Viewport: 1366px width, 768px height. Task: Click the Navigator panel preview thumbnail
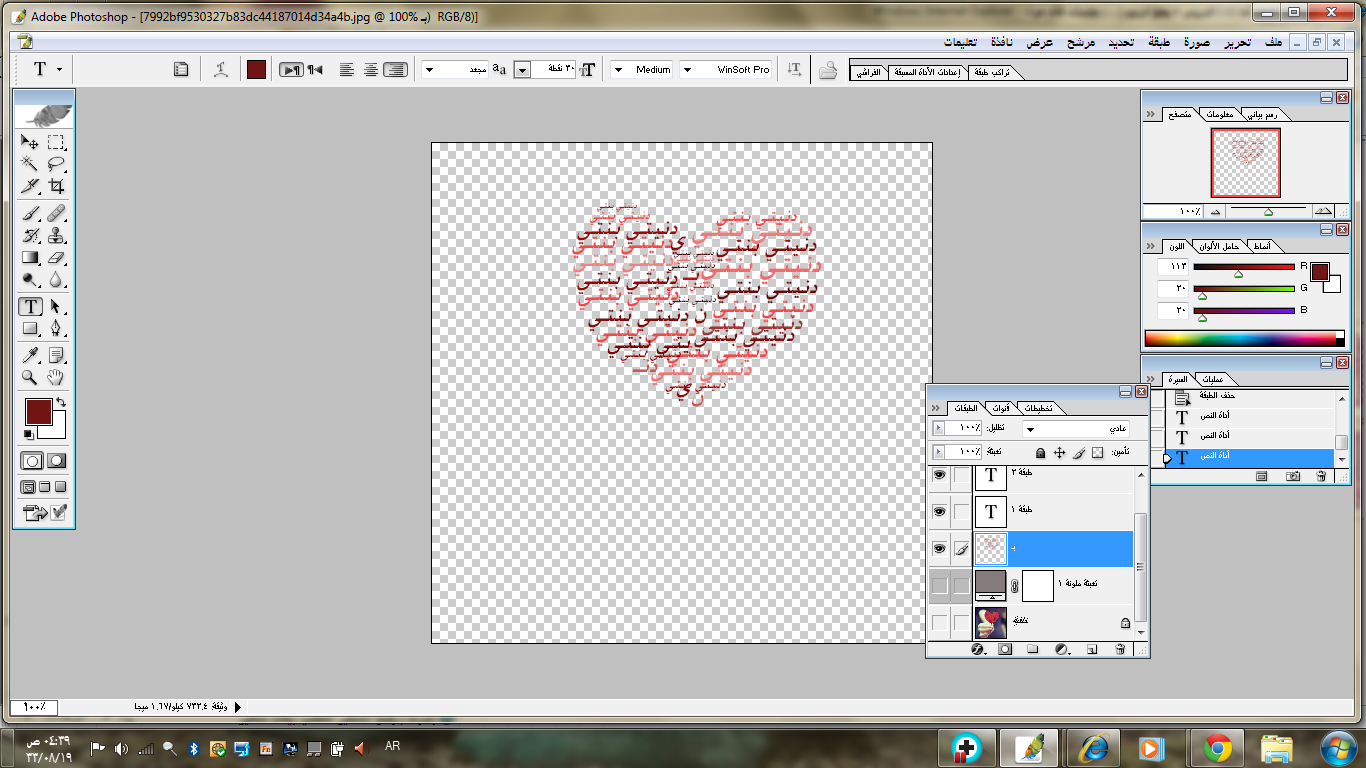1245,162
